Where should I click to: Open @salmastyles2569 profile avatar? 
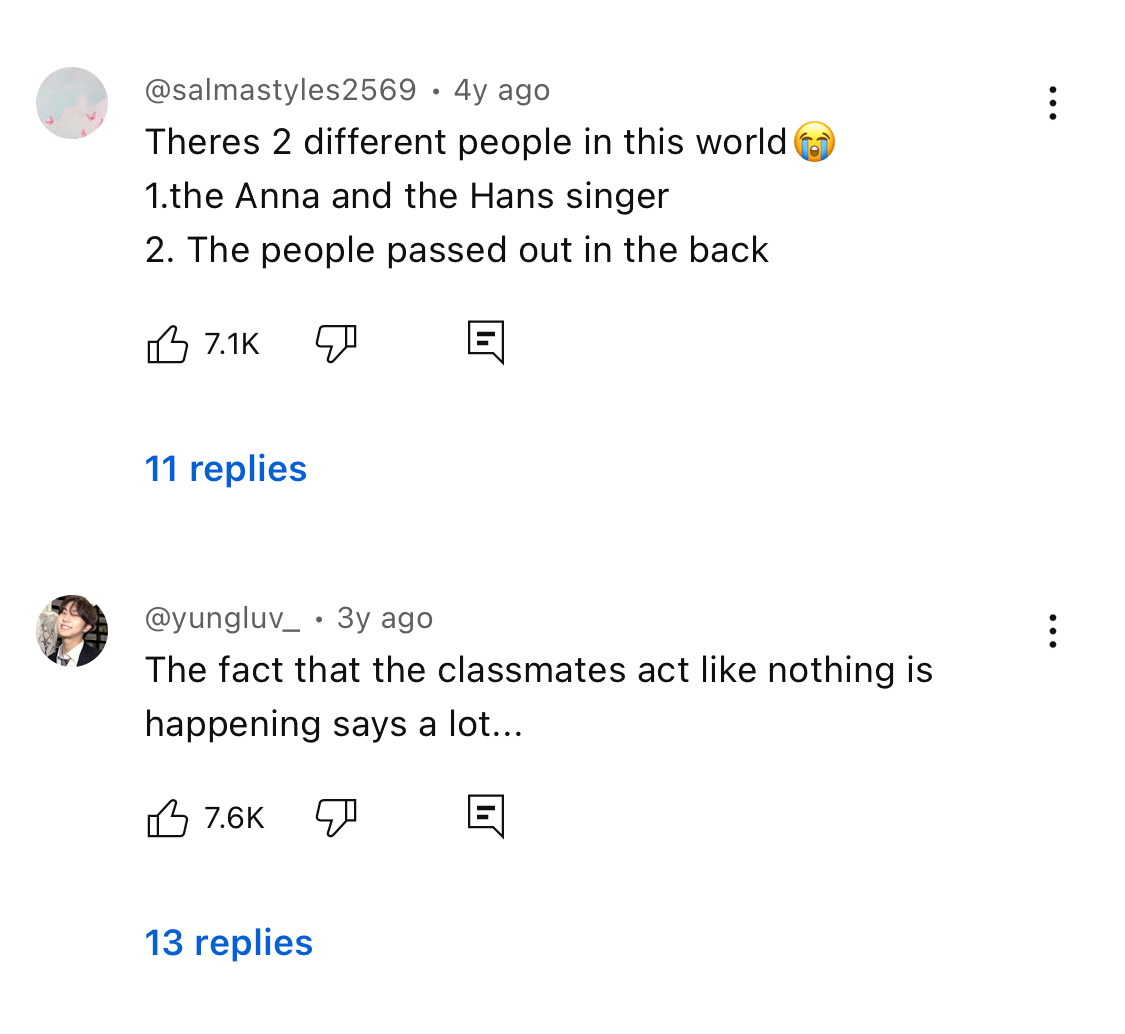point(72,104)
